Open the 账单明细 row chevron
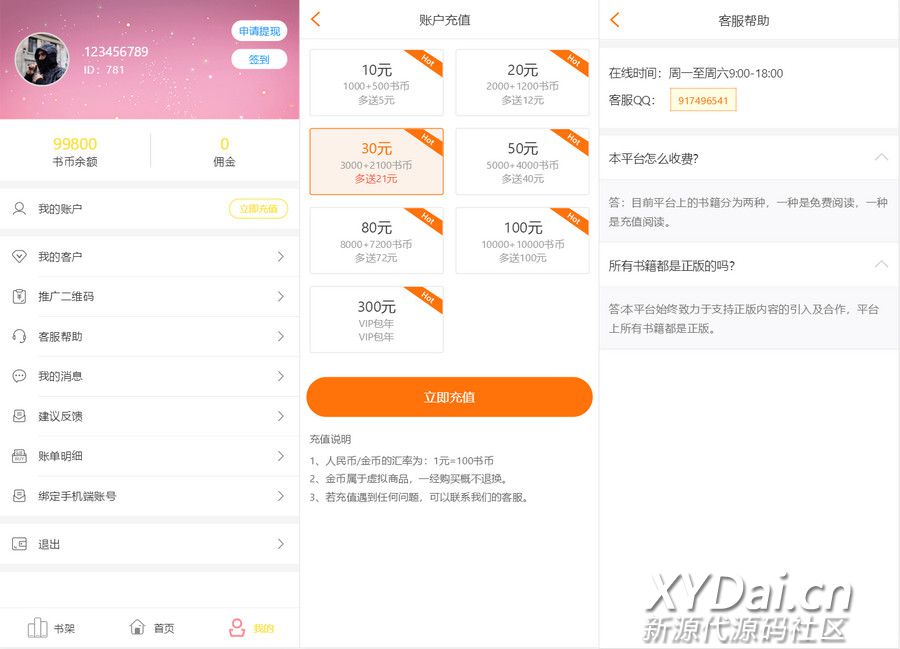The image size is (900, 649). click(281, 456)
